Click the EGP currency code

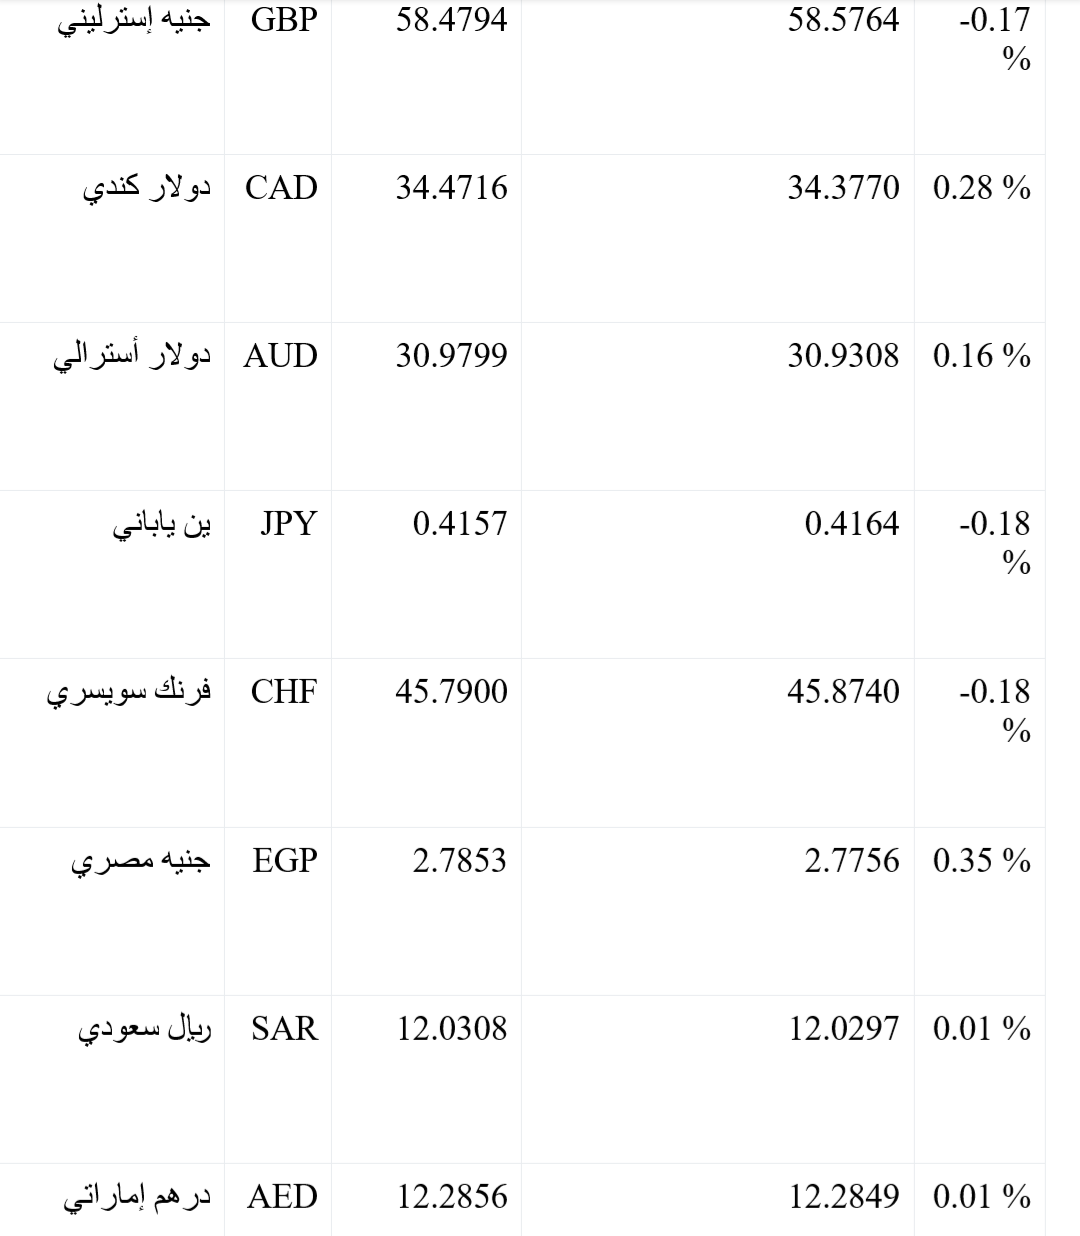pyautogui.click(x=285, y=861)
